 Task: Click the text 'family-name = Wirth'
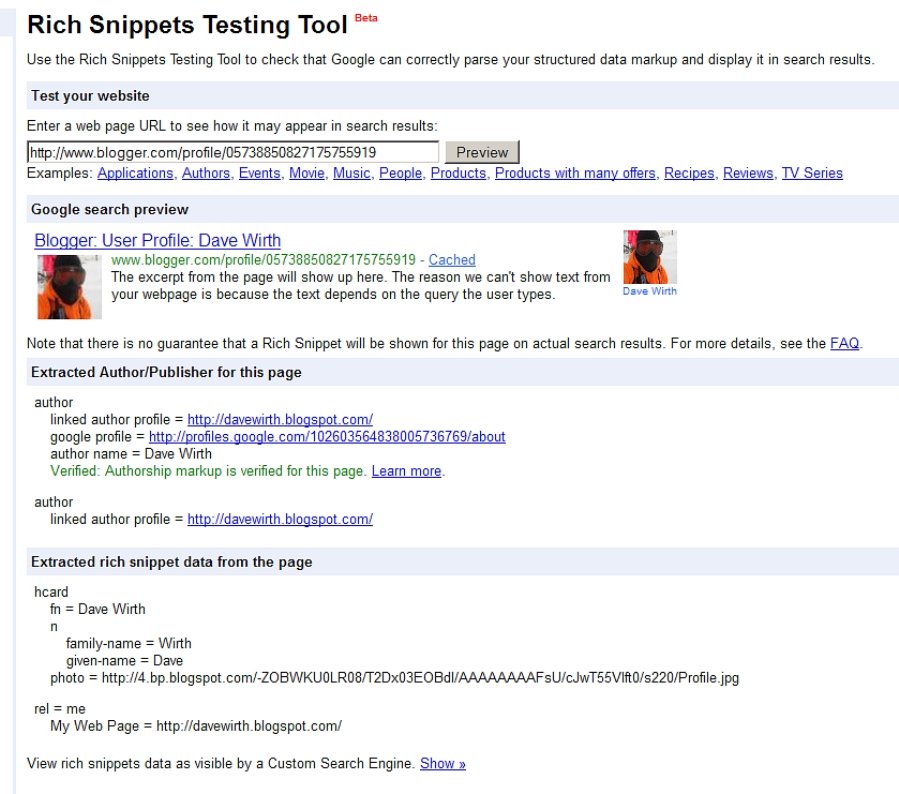(128, 644)
